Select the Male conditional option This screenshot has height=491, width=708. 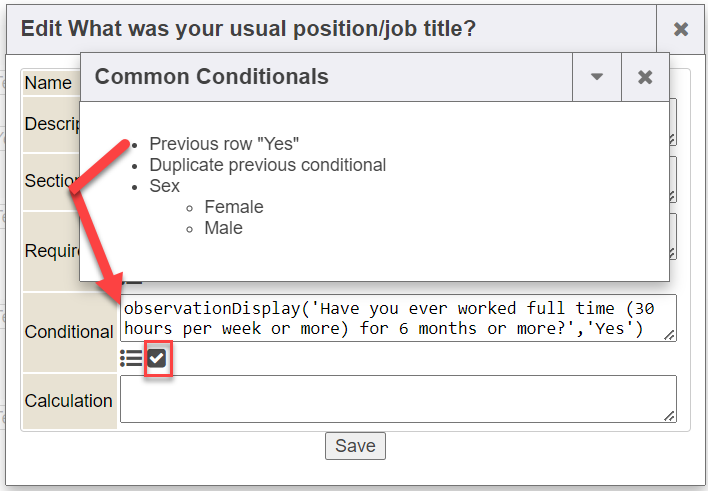pyautogui.click(x=223, y=228)
